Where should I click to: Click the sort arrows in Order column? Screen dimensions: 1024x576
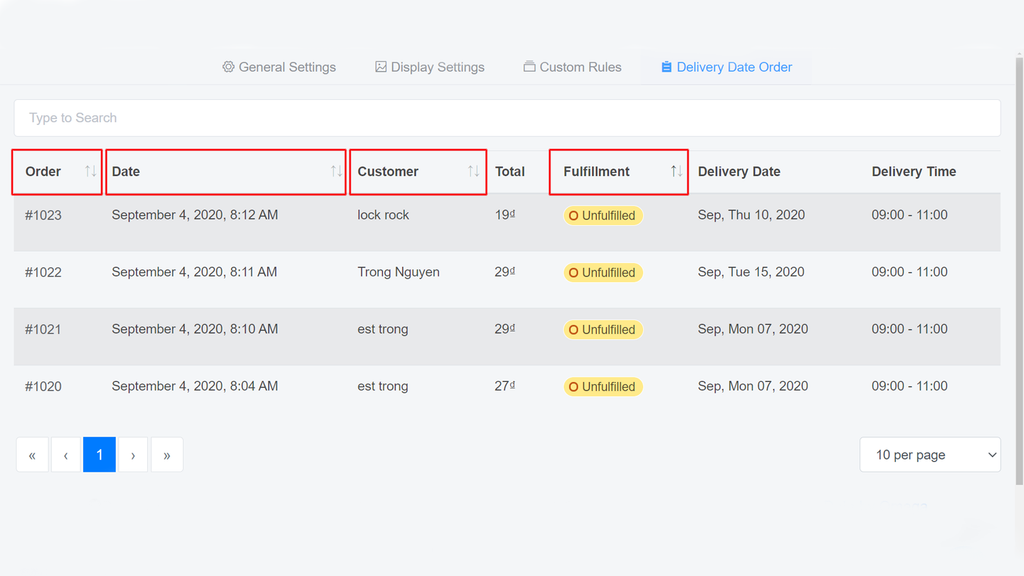point(90,172)
